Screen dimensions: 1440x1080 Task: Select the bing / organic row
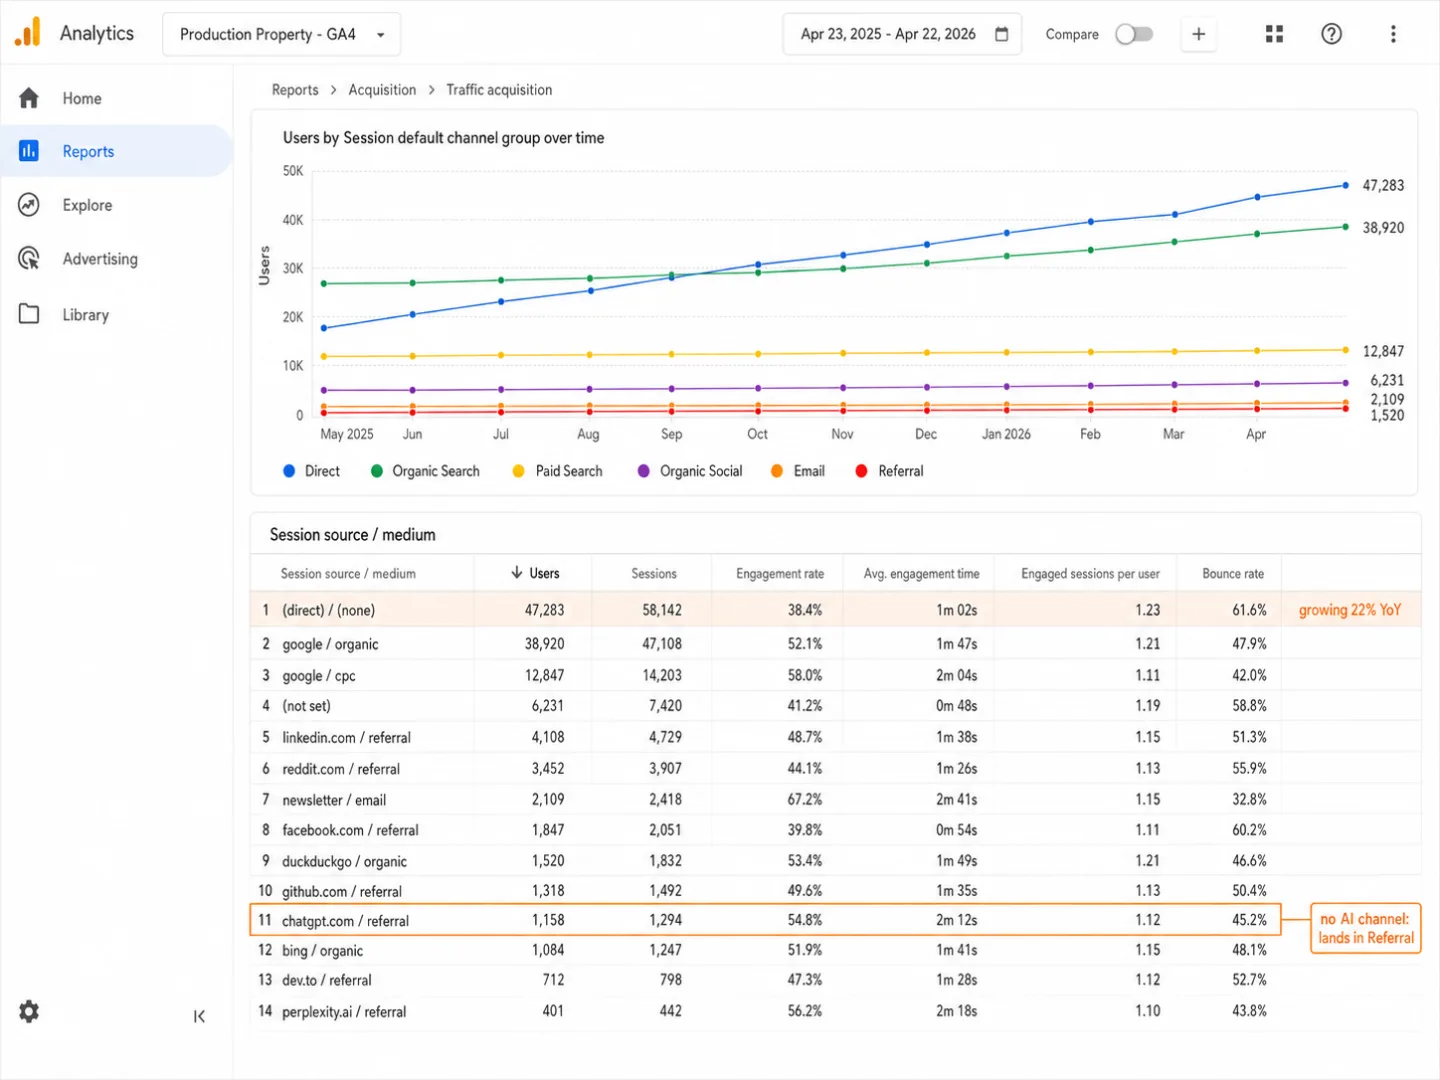point(835,950)
